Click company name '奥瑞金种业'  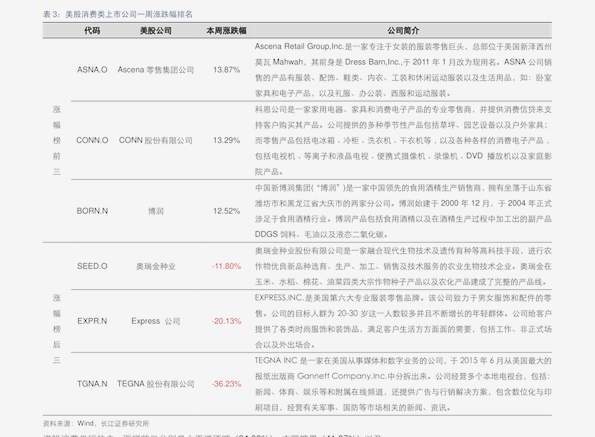pos(156,266)
